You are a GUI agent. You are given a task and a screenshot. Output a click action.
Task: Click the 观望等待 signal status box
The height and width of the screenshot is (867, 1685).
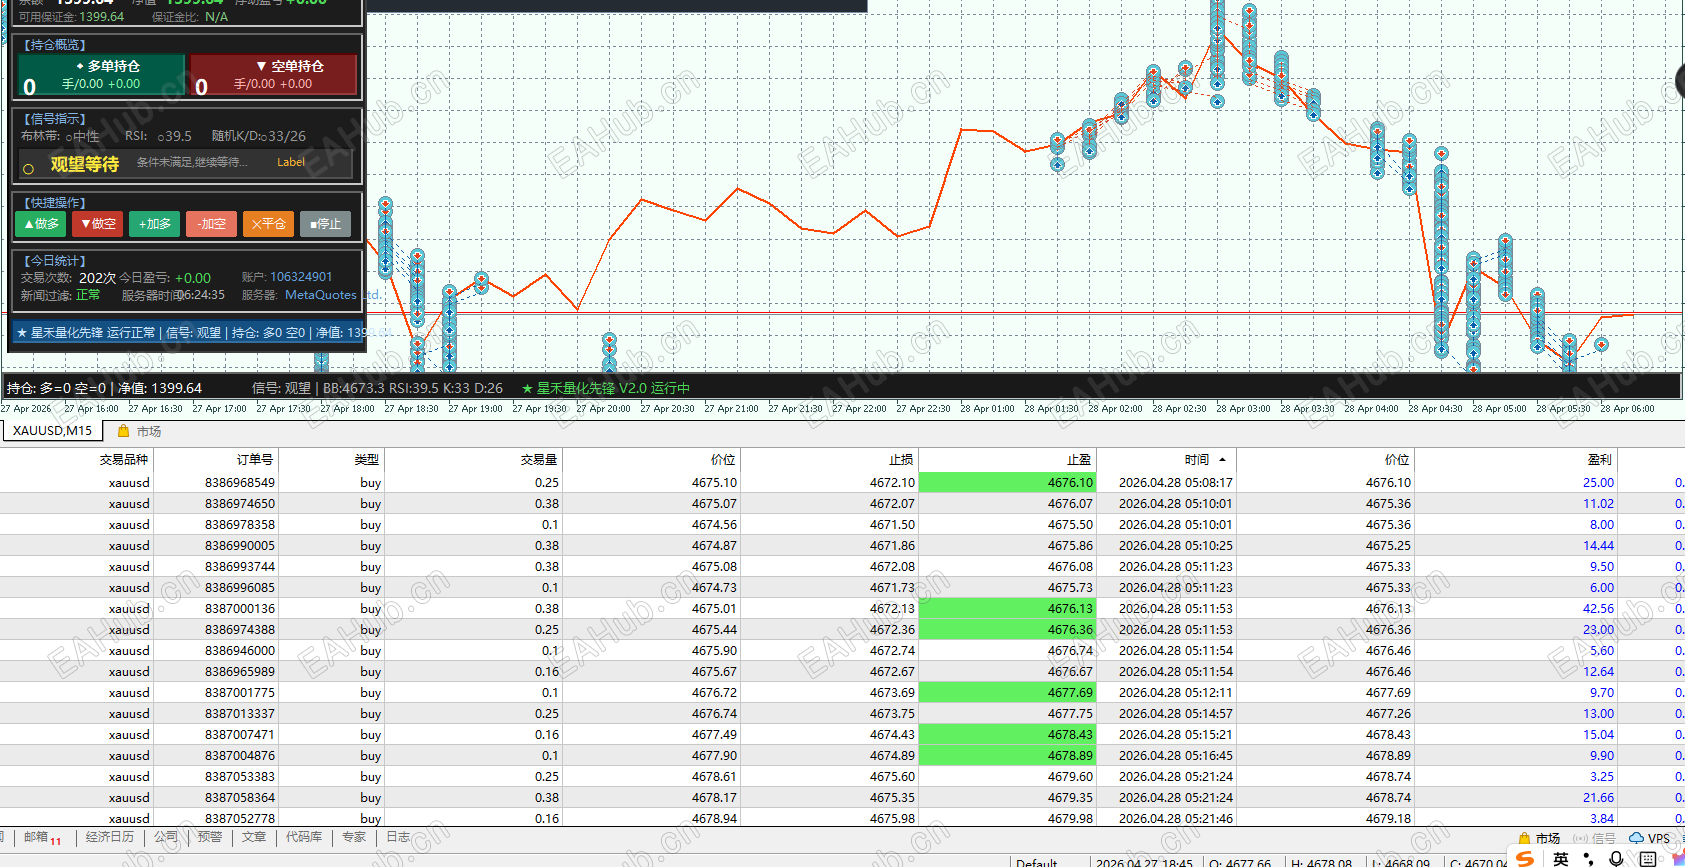186,163
